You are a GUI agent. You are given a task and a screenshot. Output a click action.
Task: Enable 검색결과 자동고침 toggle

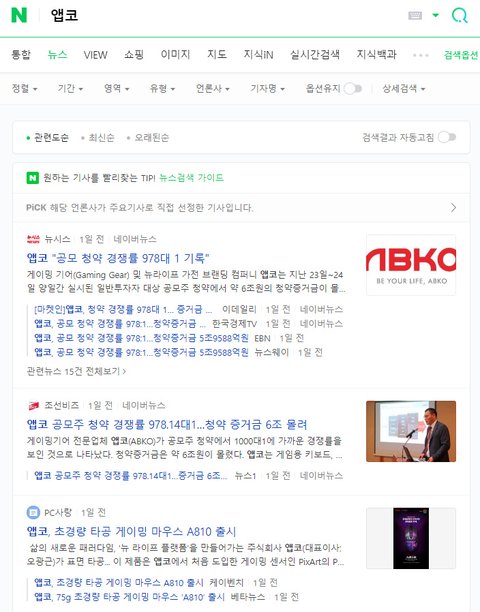447,137
